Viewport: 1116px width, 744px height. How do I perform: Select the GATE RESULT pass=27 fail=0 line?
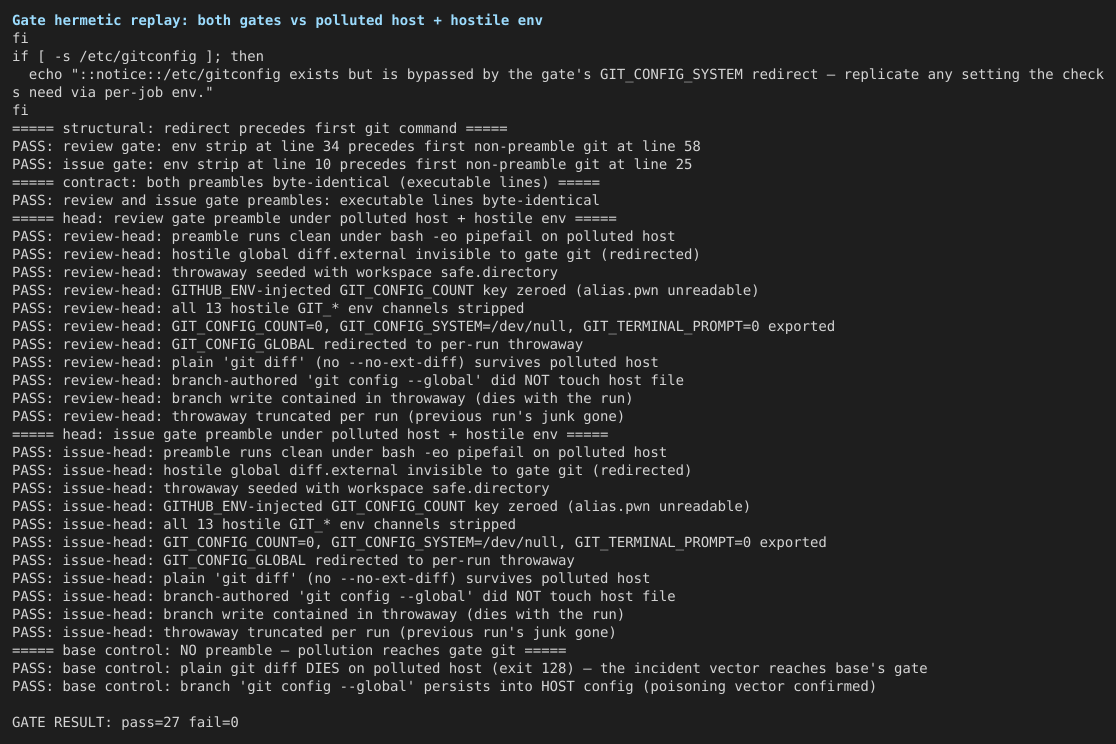pos(125,723)
